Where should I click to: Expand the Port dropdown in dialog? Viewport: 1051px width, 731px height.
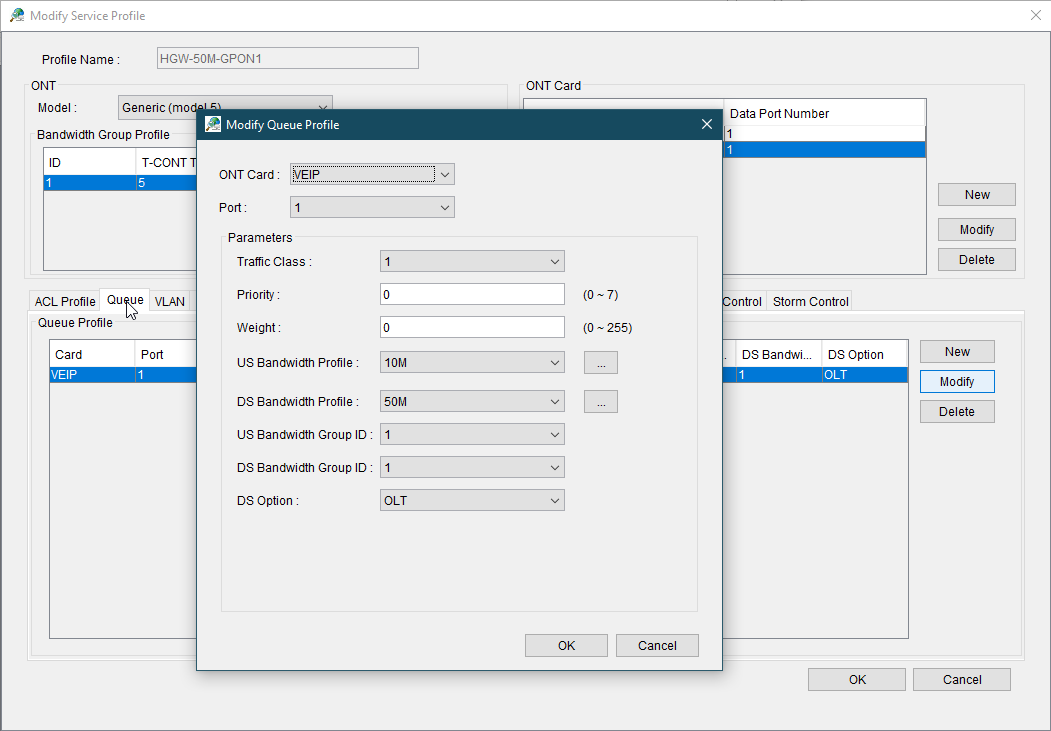click(x=372, y=208)
